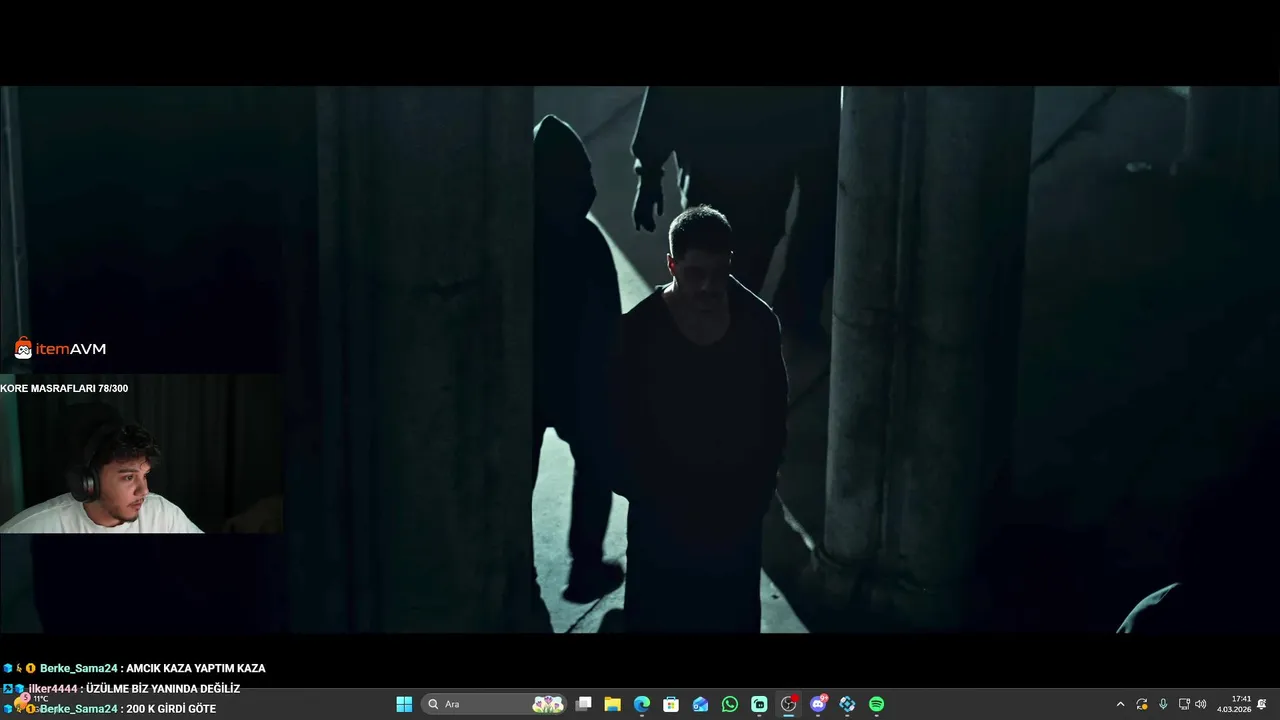Click the itemAVM sponsor logo
1280x720 pixels.
click(x=60, y=348)
